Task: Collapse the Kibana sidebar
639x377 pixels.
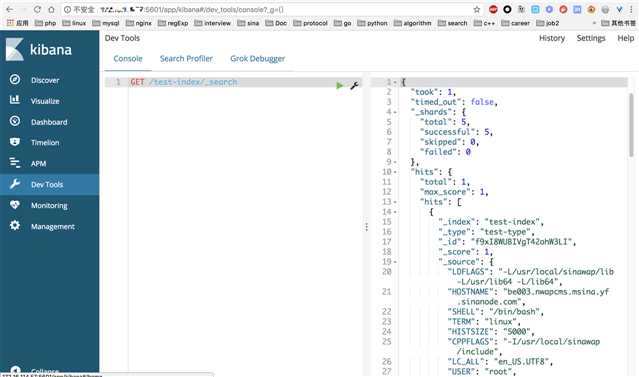Action: [x=35, y=370]
